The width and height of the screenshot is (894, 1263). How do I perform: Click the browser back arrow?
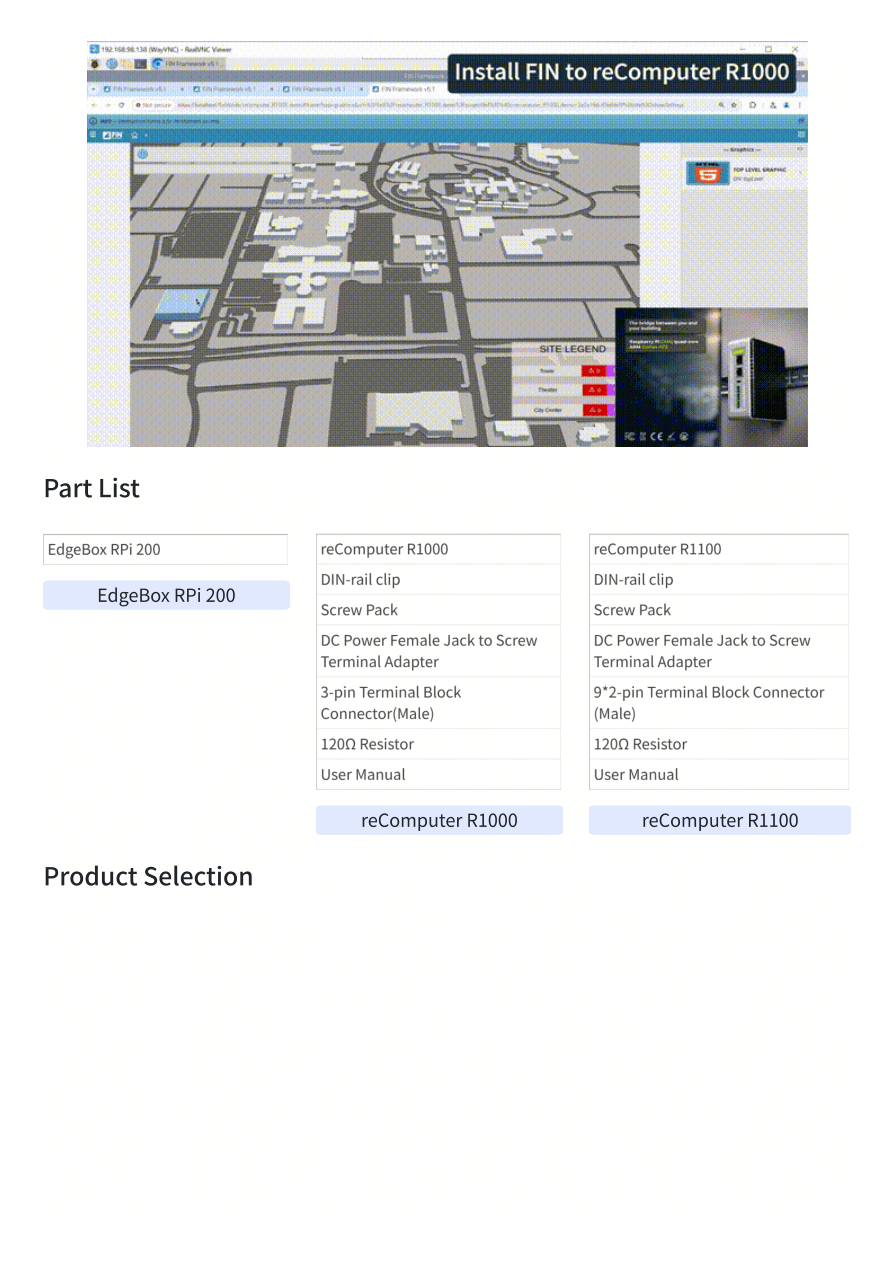coord(95,104)
